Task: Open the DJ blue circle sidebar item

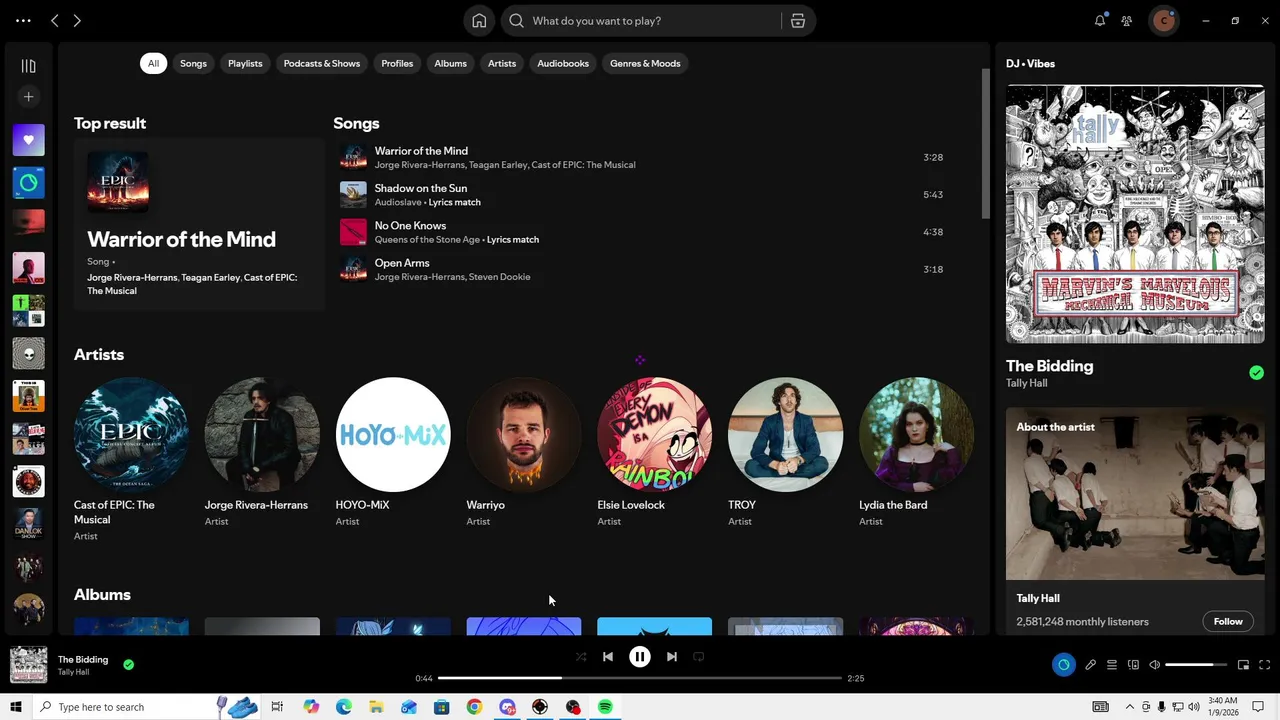Action: [x=28, y=183]
